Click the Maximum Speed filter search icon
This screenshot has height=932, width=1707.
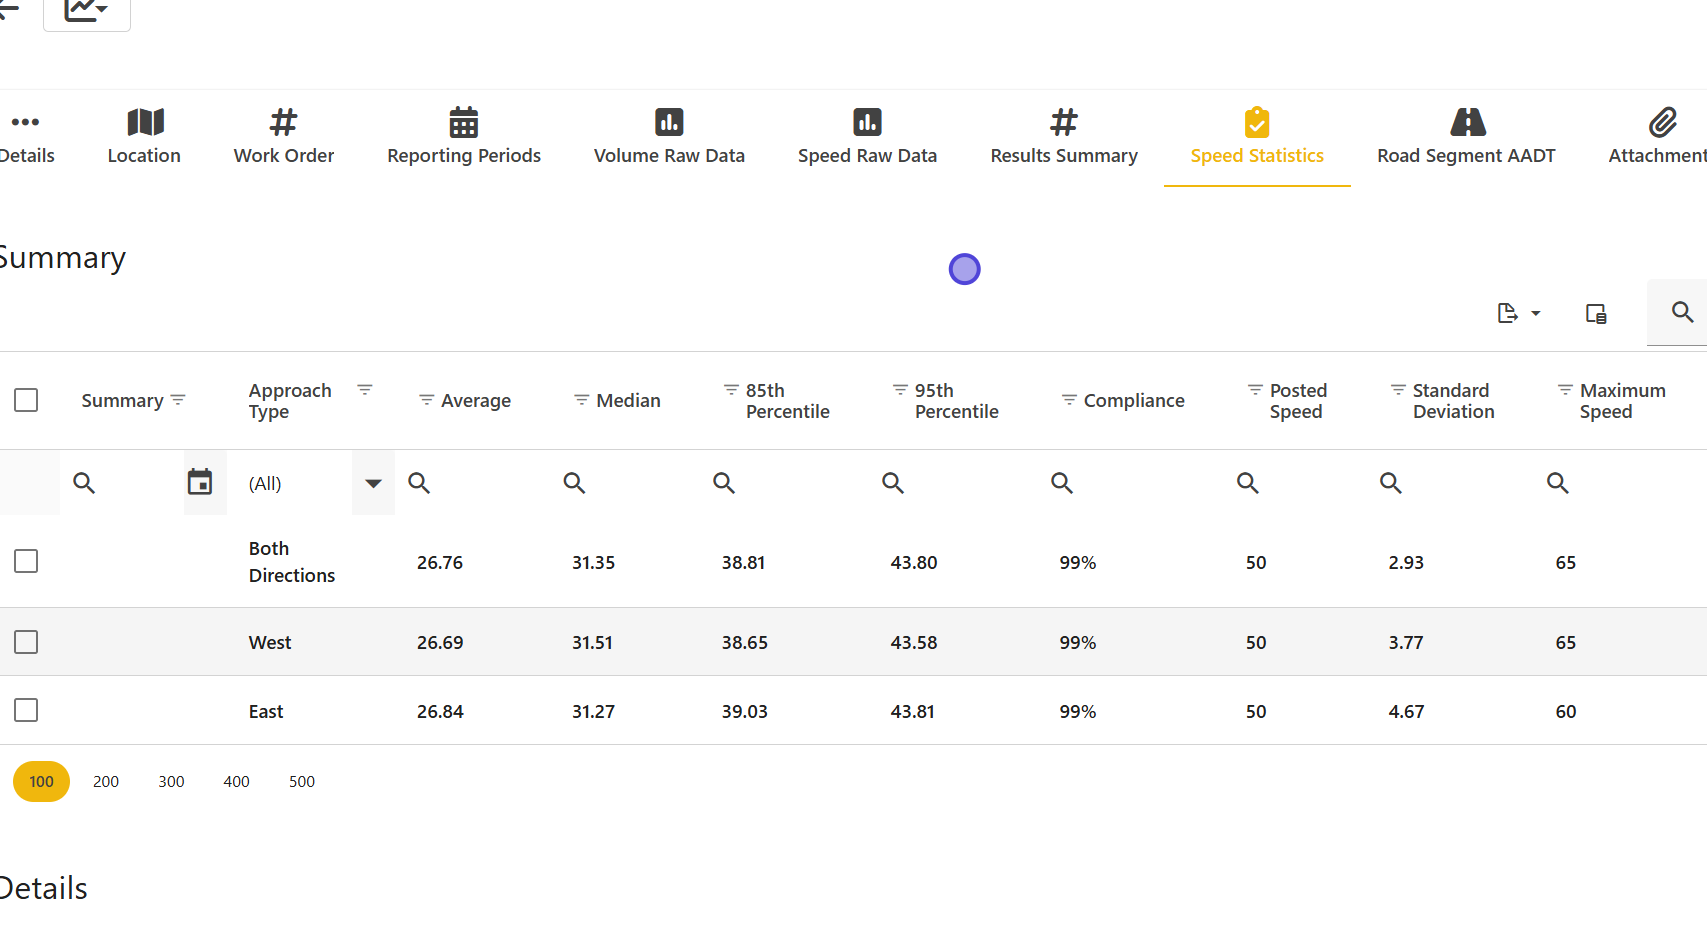click(x=1557, y=483)
